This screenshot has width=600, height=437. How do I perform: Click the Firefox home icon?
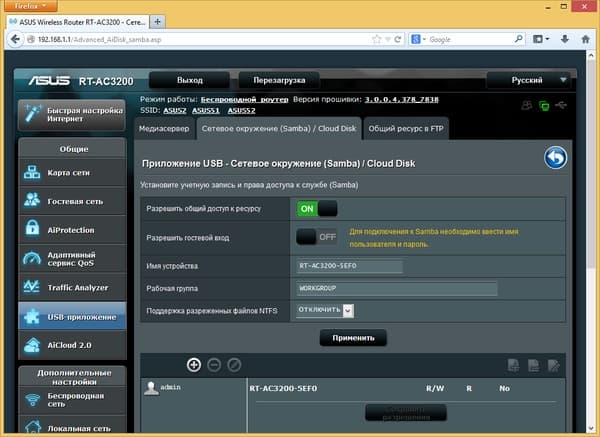[x=585, y=39]
